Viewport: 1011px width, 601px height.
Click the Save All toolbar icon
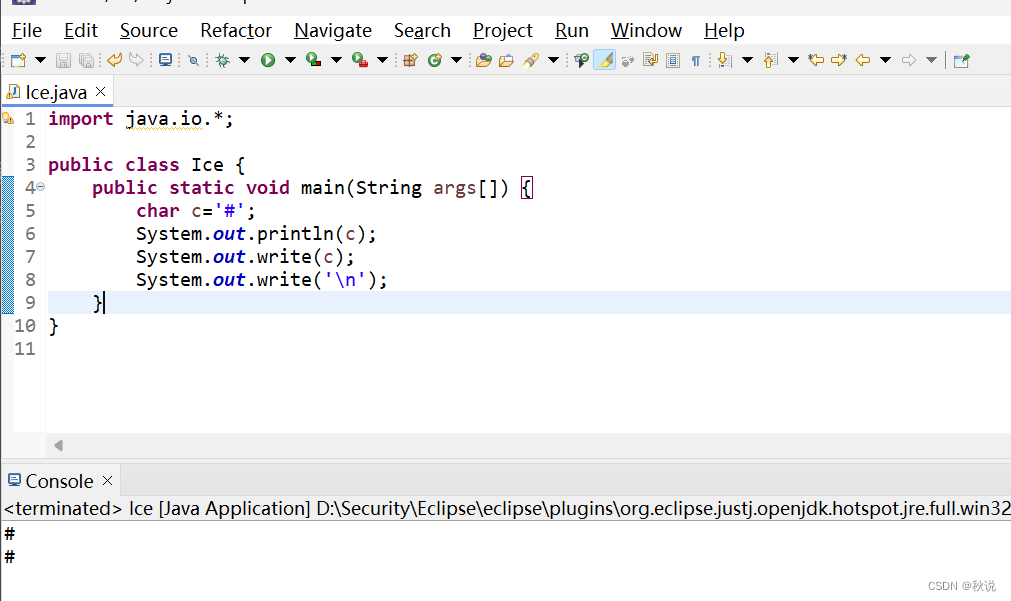point(86,60)
